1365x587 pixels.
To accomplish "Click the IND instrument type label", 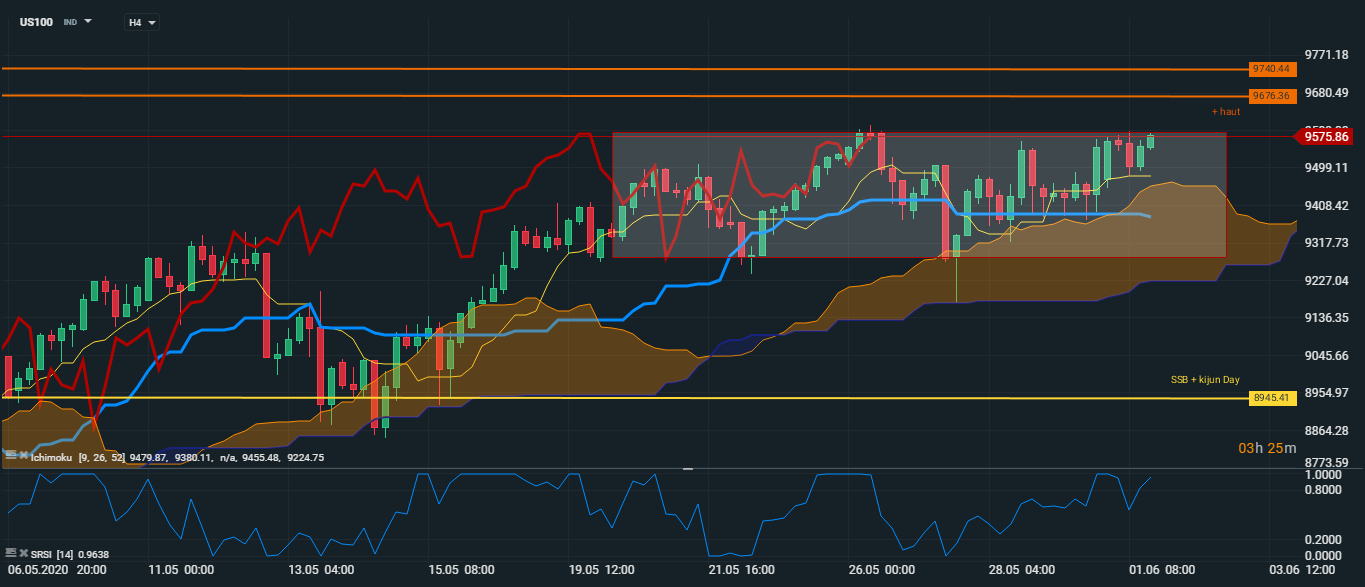I will (71, 22).
